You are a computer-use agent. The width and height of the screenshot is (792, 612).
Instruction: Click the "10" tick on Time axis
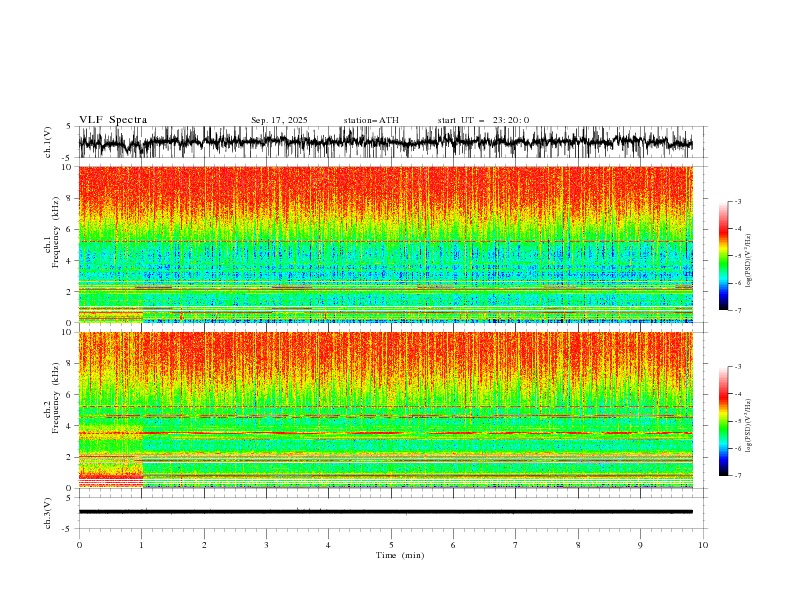[x=703, y=545]
